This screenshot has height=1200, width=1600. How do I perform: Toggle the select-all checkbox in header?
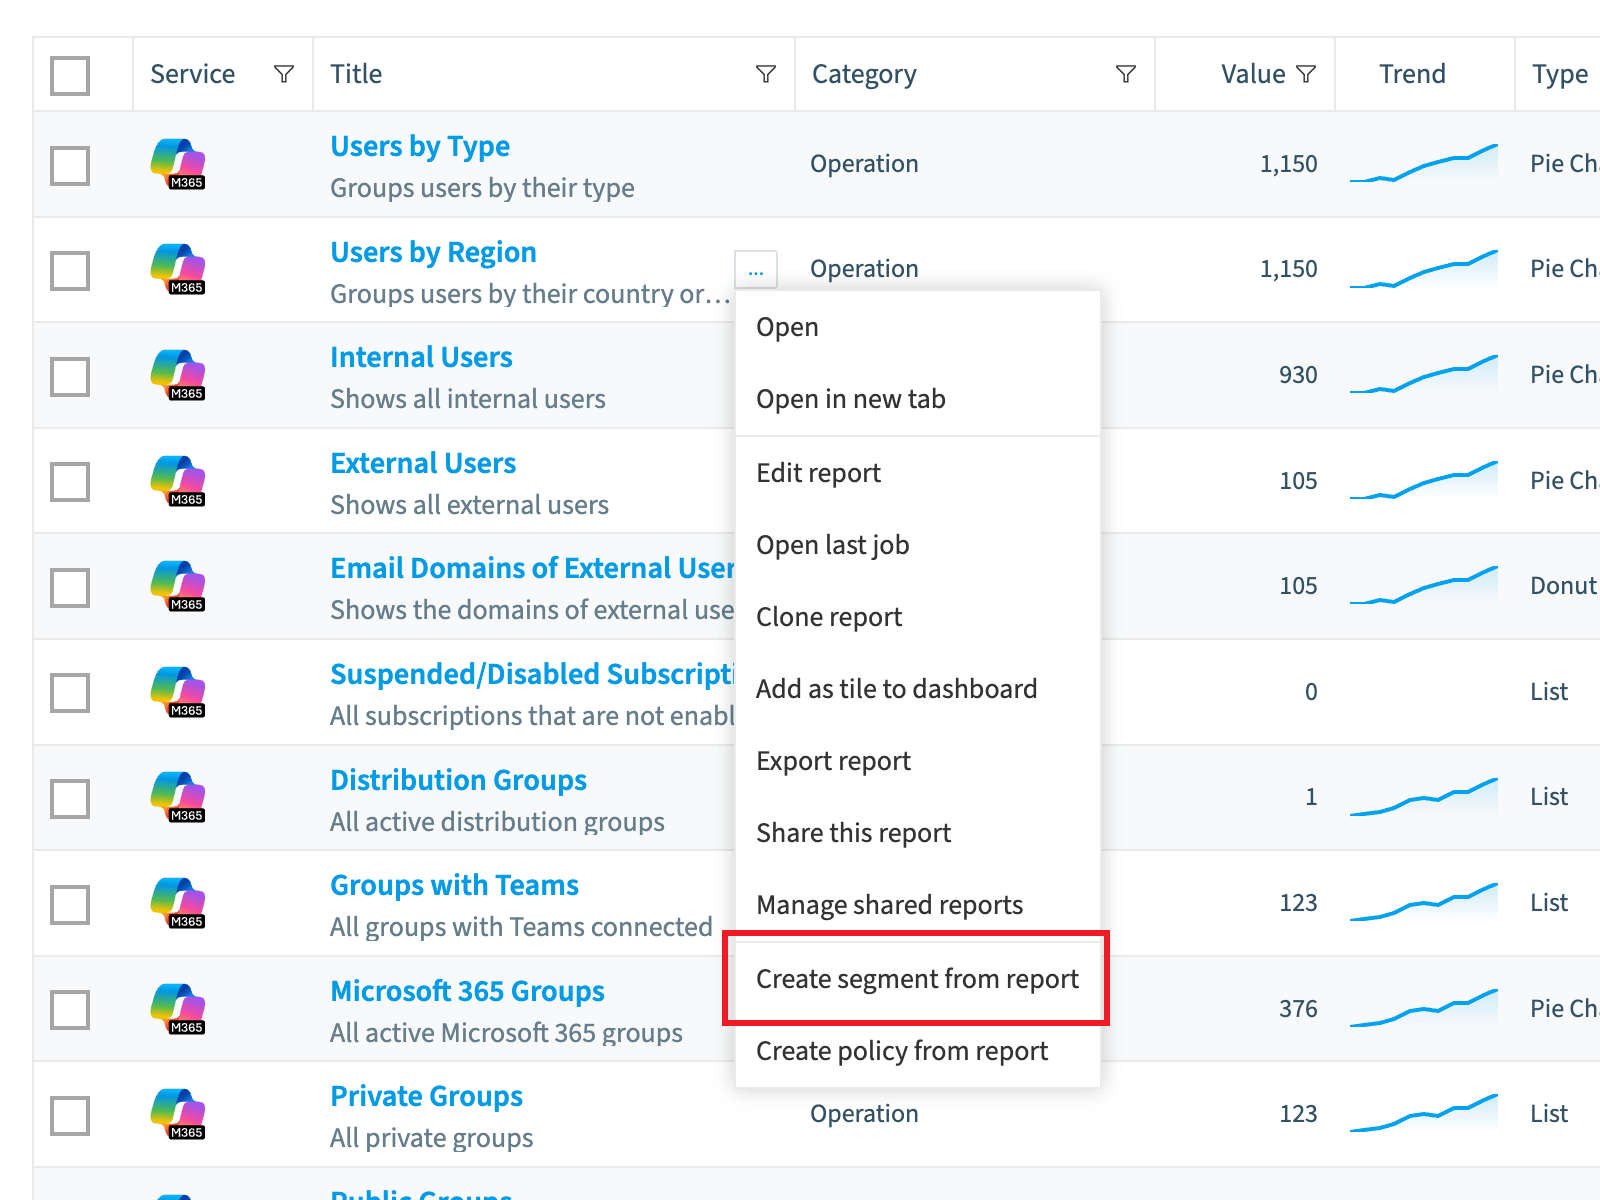click(70, 75)
